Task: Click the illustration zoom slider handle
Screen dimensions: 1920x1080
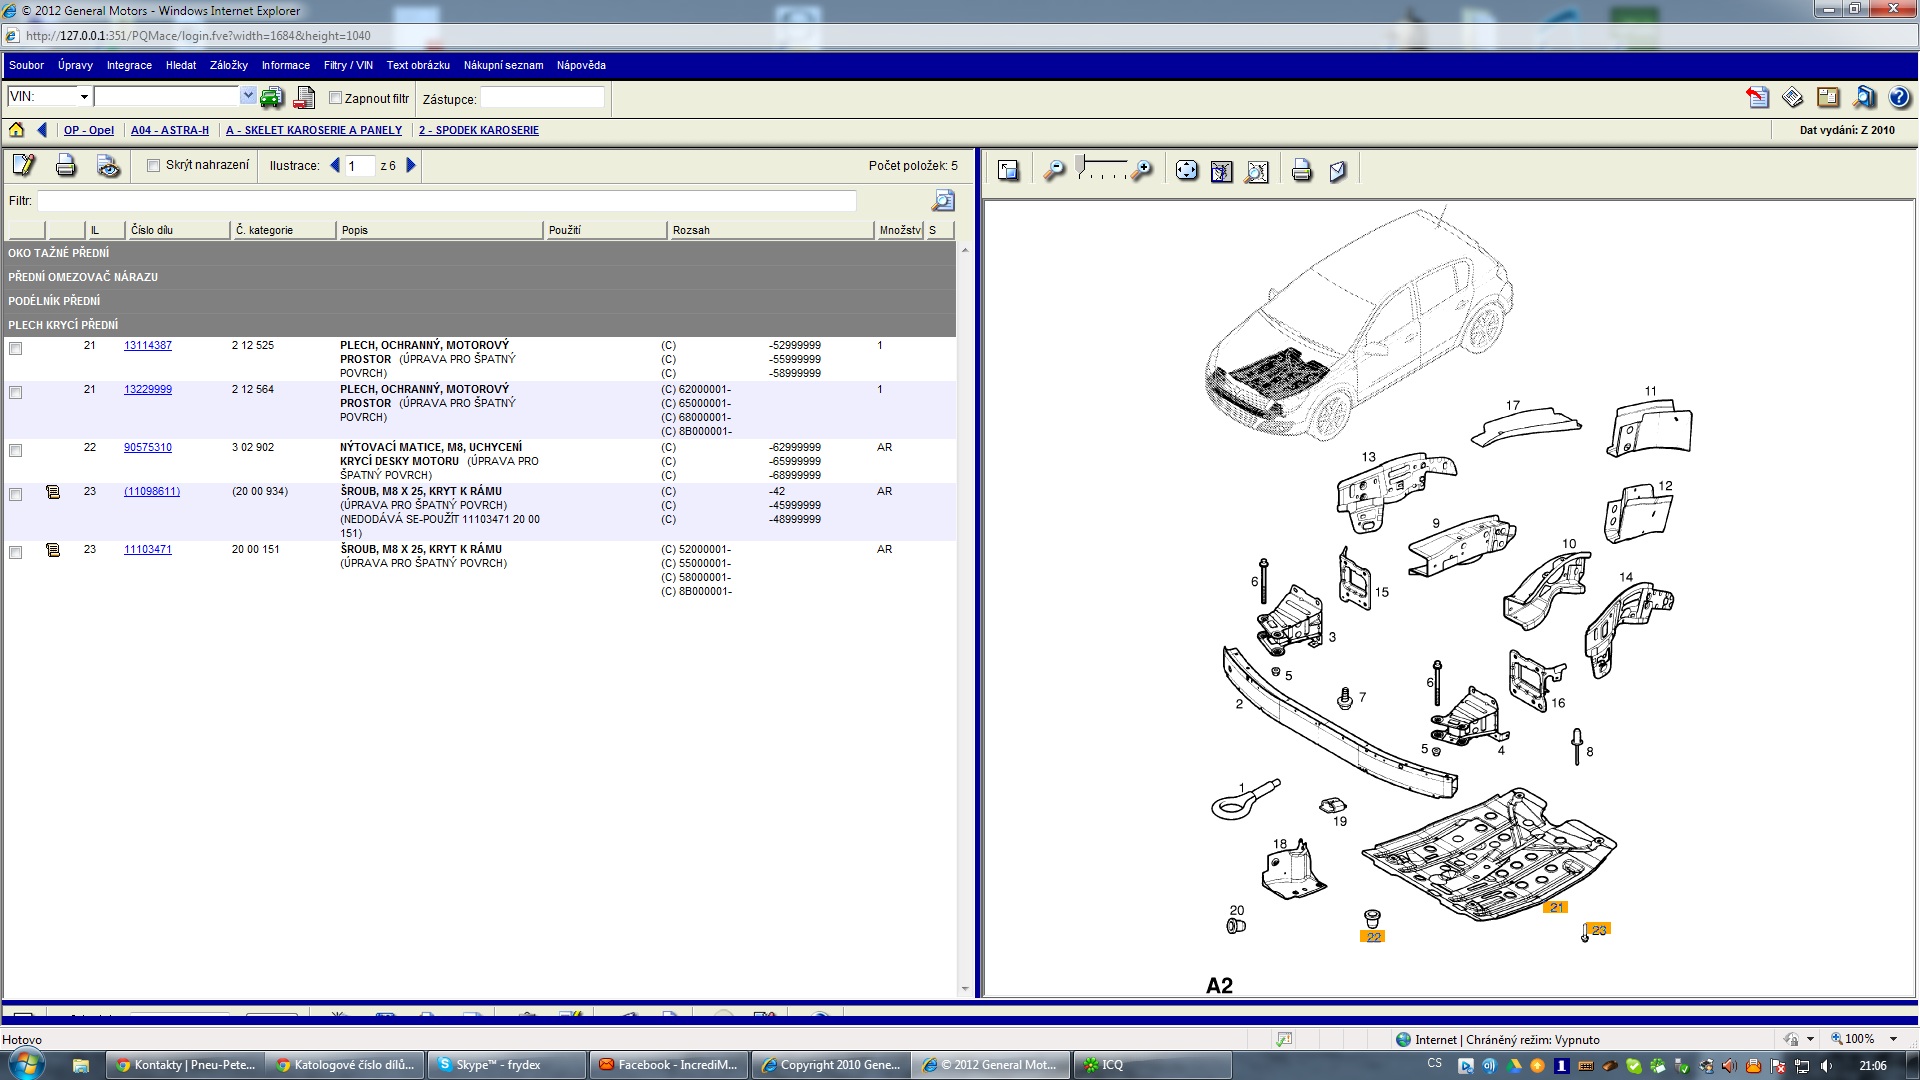Action: tap(1081, 163)
